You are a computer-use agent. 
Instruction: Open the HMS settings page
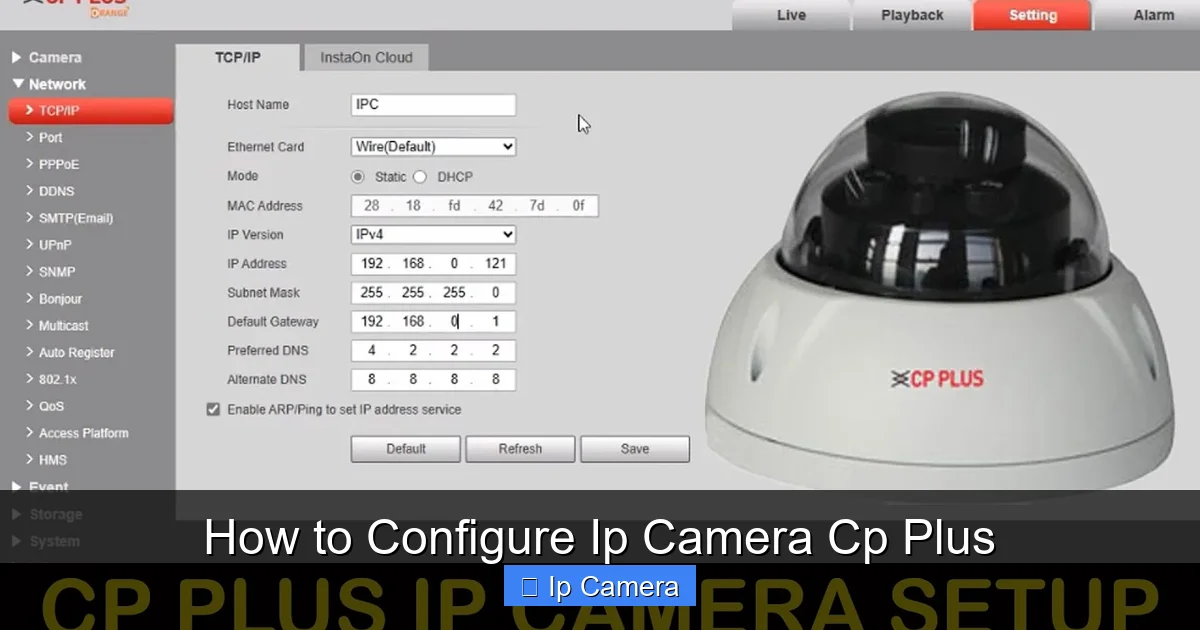tap(53, 461)
